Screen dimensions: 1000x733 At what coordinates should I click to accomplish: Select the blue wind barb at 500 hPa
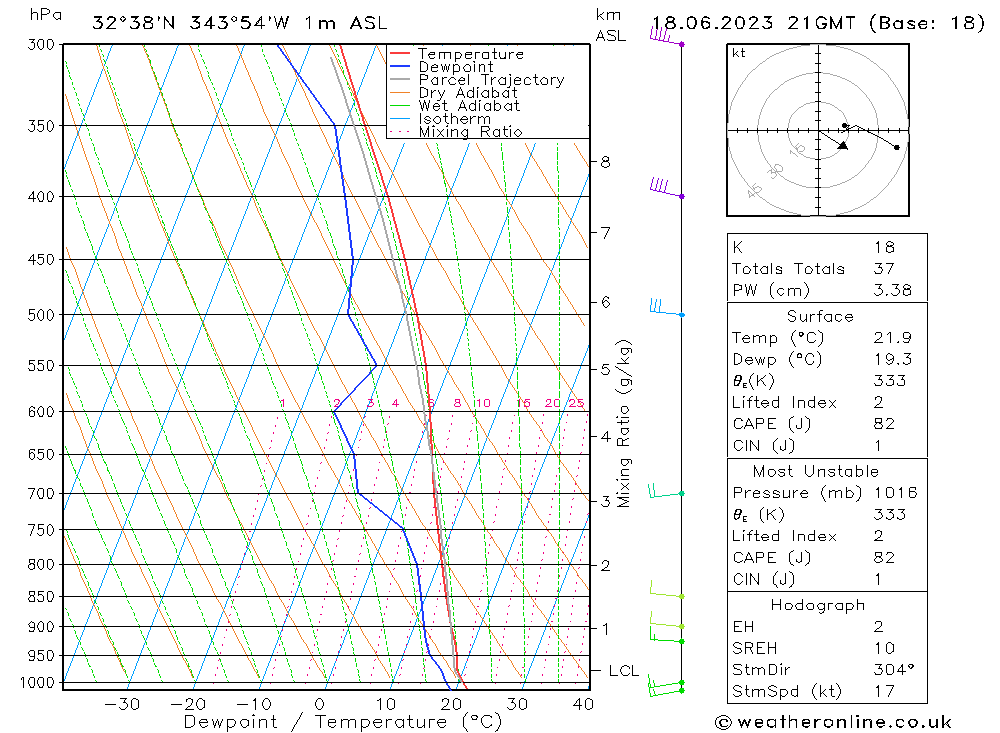[x=664, y=307]
